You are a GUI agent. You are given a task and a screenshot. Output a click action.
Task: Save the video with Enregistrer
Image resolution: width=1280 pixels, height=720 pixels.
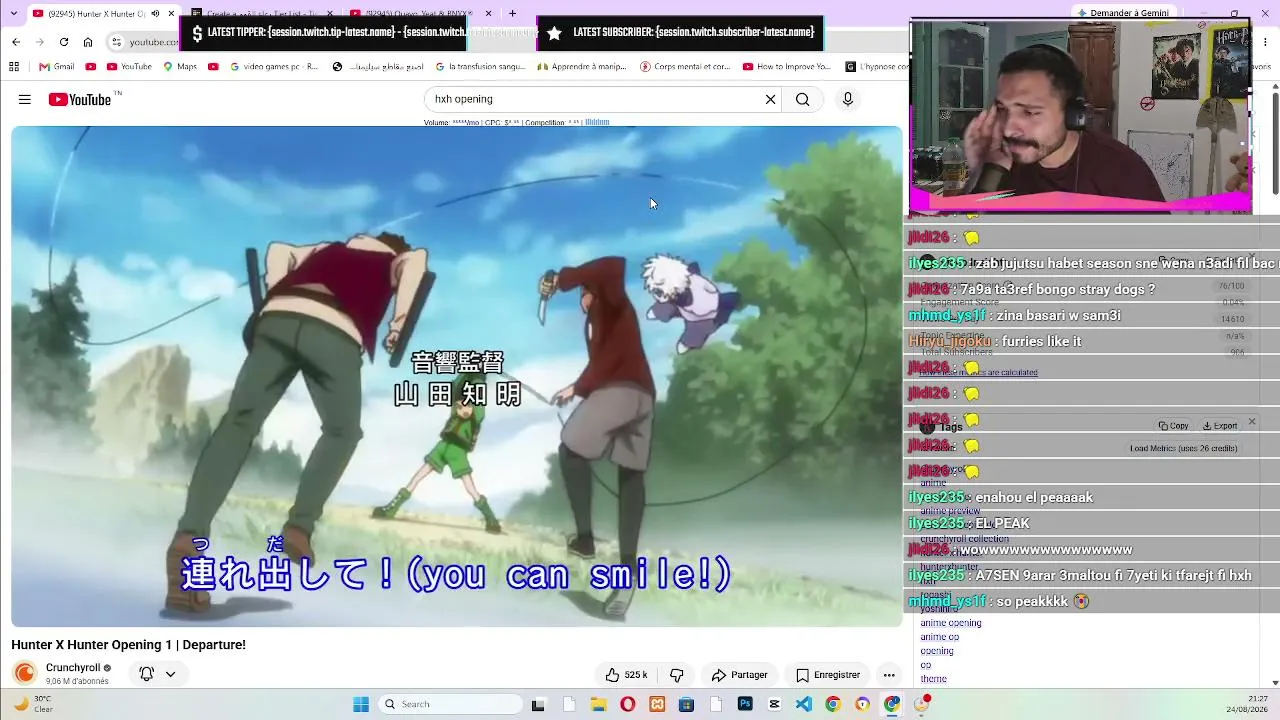pyautogui.click(x=827, y=675)
